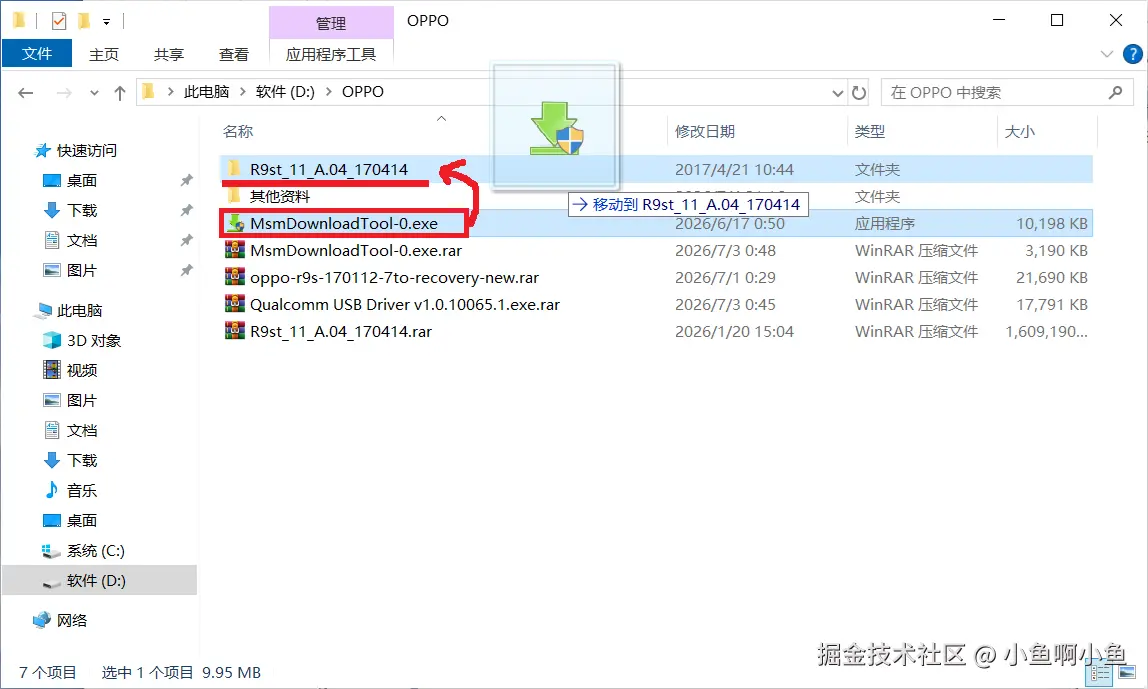Select MsmDownloadTool-0.exe application icon
This screenshot has height=689, width=1148.
pyautogui.click(x=234, y=223)
